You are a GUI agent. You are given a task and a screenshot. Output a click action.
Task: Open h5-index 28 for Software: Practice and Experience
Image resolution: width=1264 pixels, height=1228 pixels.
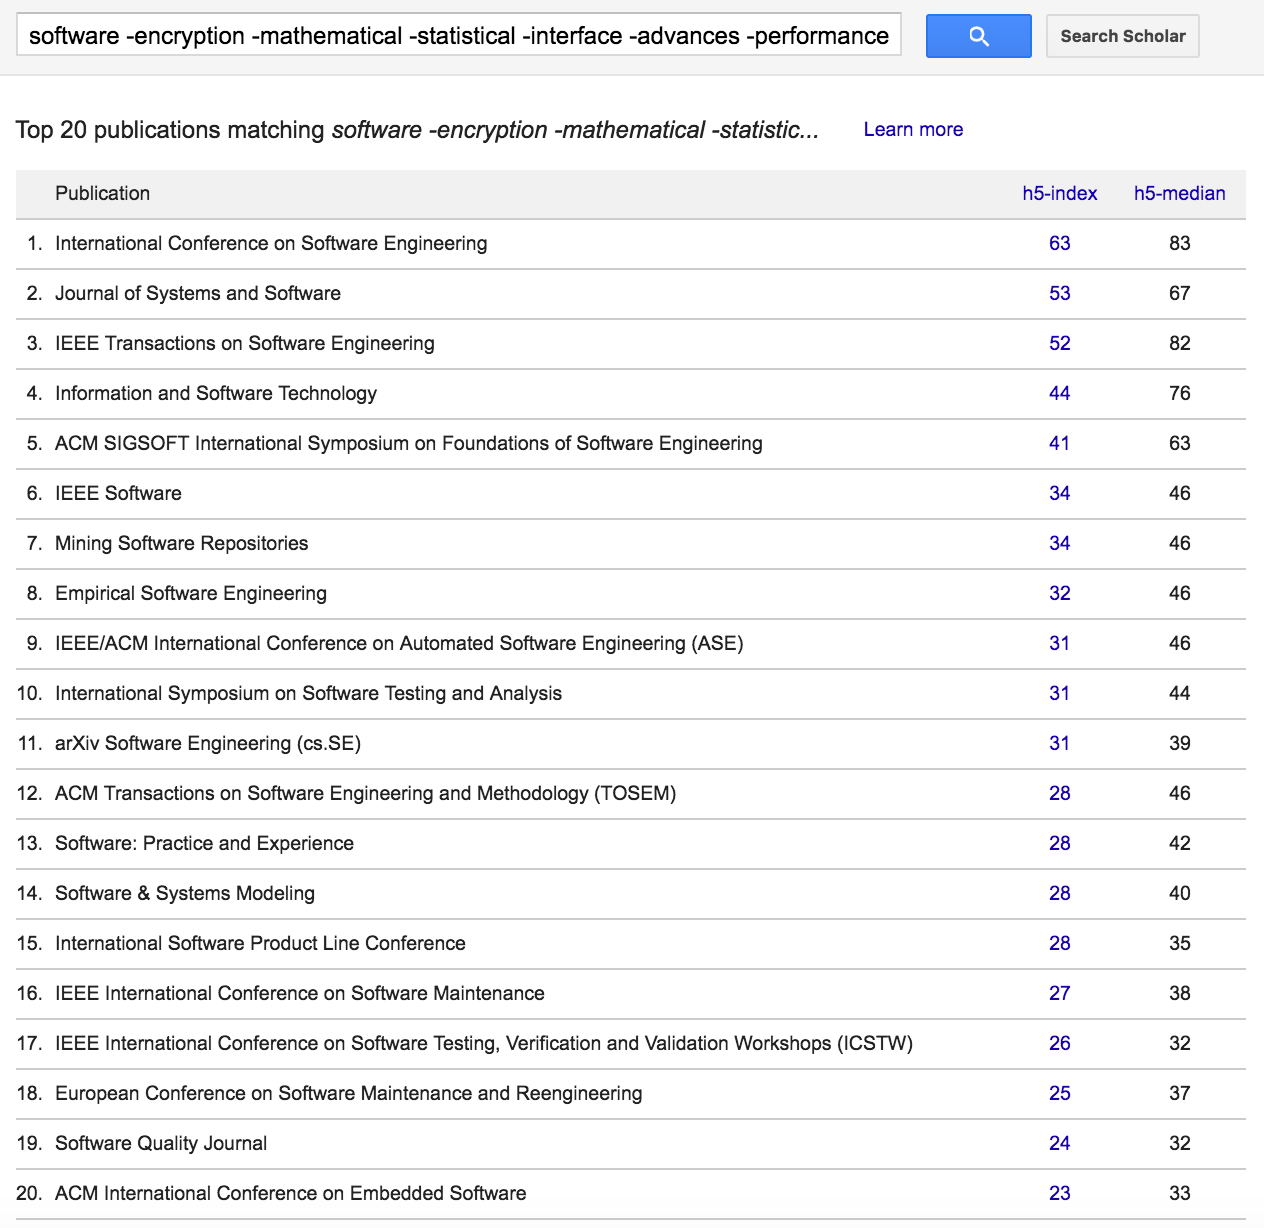click(x=1059, y=843)
